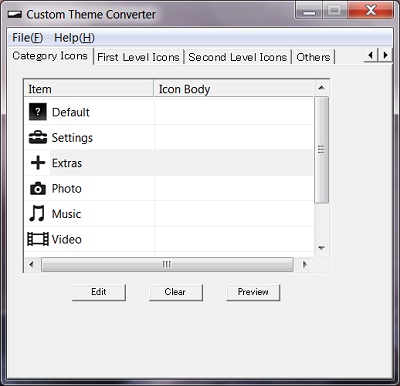The image size is (400, 386).
Task: Click the Photo camera icon
Action: [38, 188]
